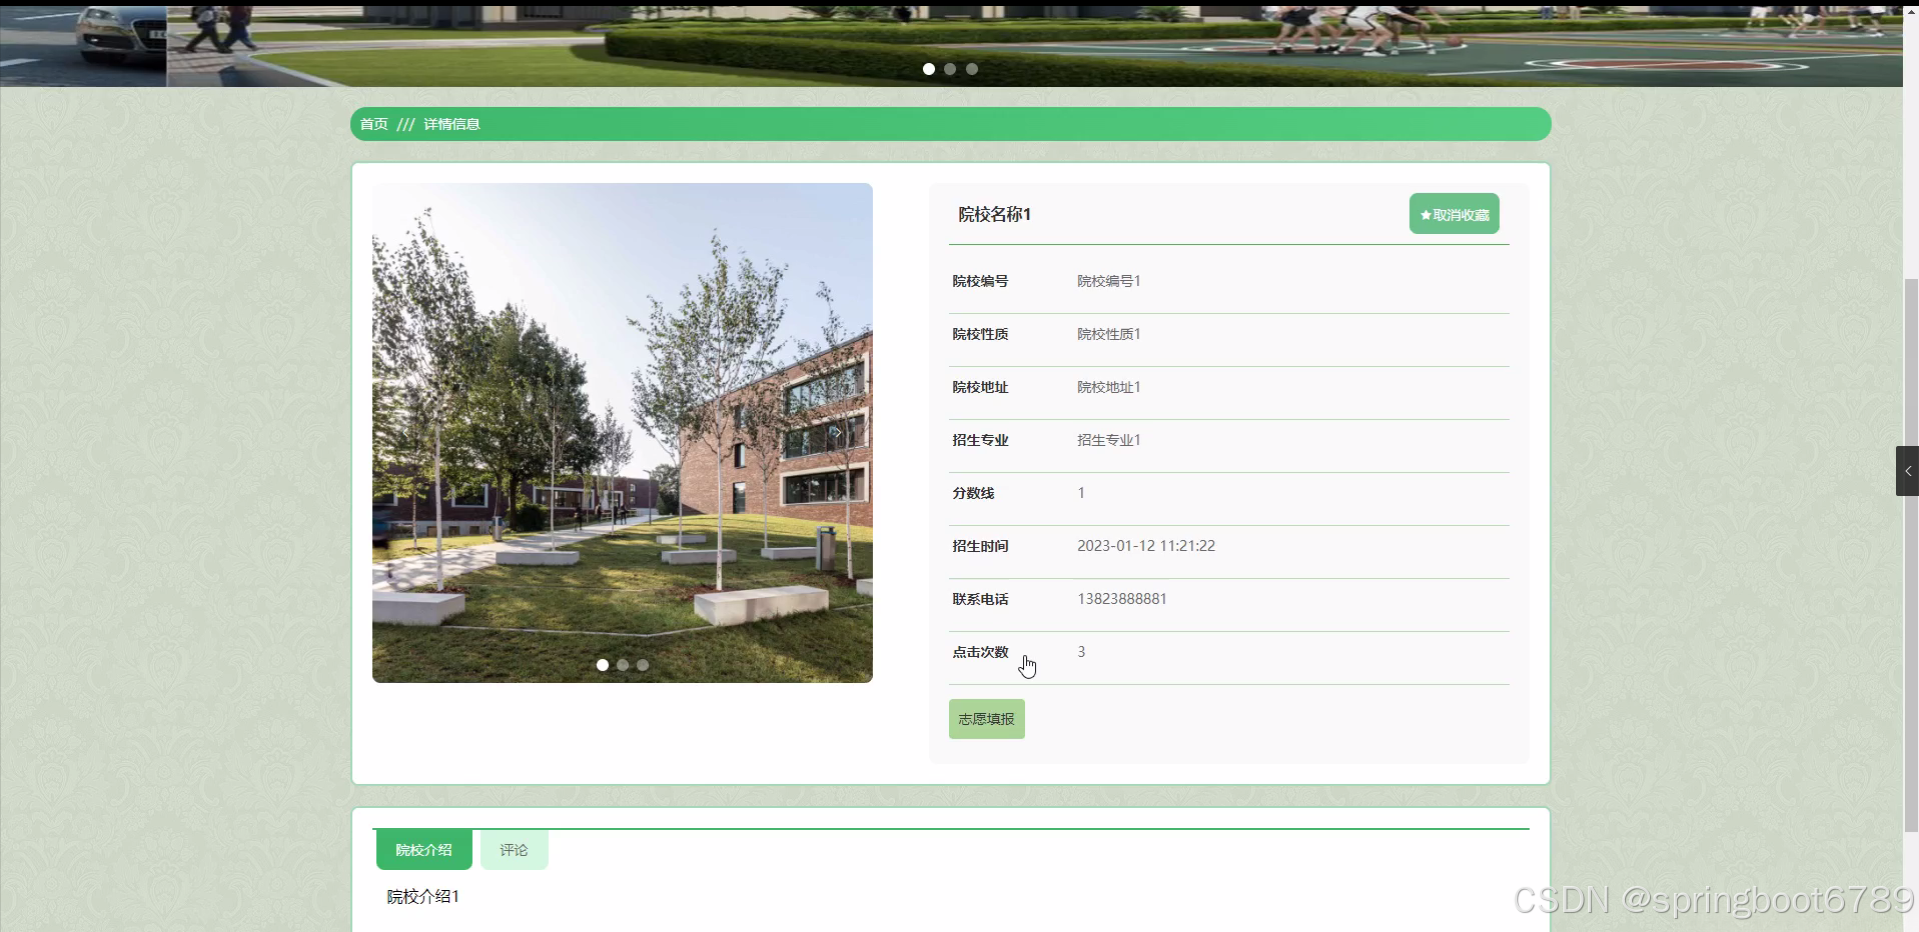1919x932 pixels.
Task: Click the 院校介绍1 description text
Action: tap(423, 897)
